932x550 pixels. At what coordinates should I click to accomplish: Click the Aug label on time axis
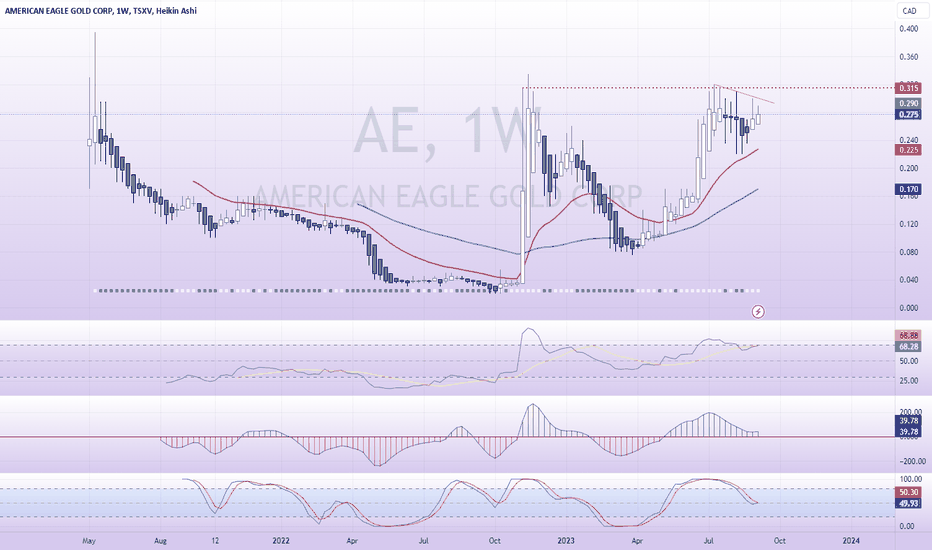click(160, 540)
